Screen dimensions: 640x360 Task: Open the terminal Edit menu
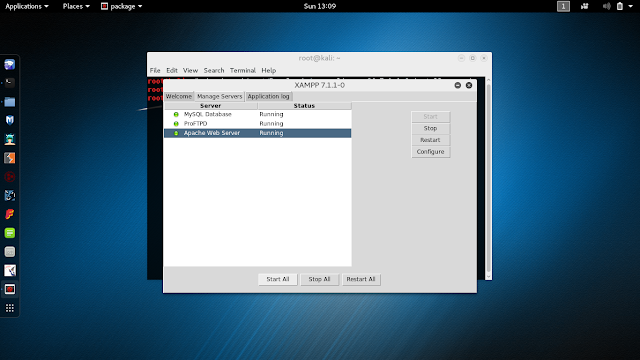point(171,70)
